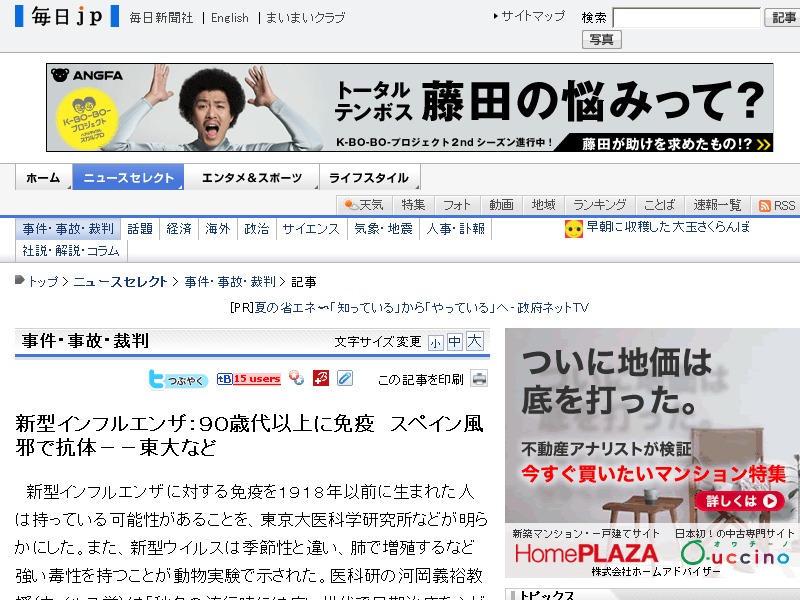Image resolution: width=800 pixels, height=600 pixels.
Task: Click the 毎日新聞社 header link
Action: (x=161, y=18)
